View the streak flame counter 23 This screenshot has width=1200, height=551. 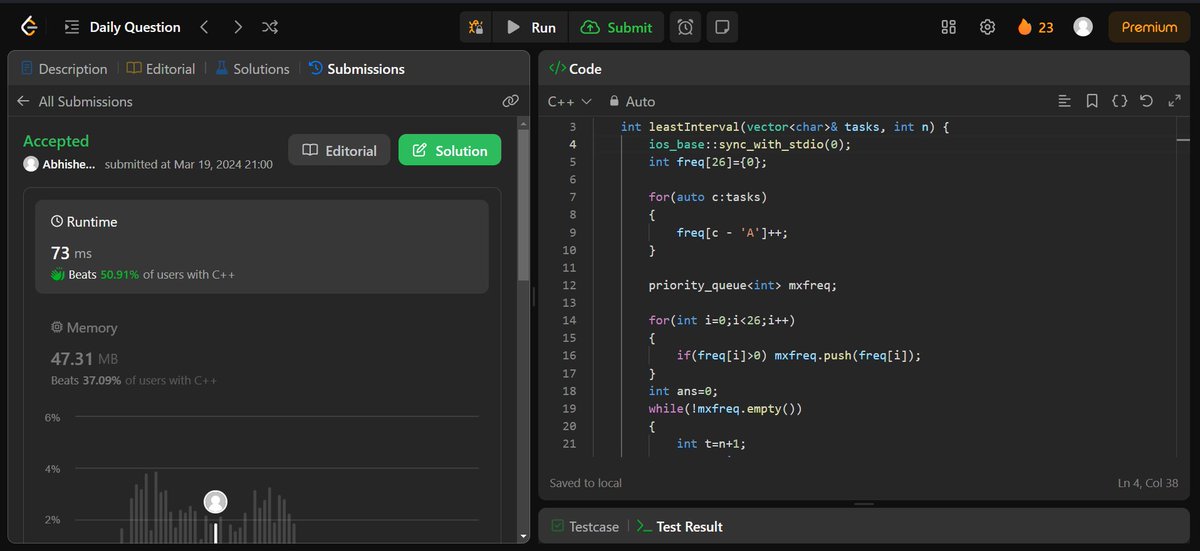1035,27
